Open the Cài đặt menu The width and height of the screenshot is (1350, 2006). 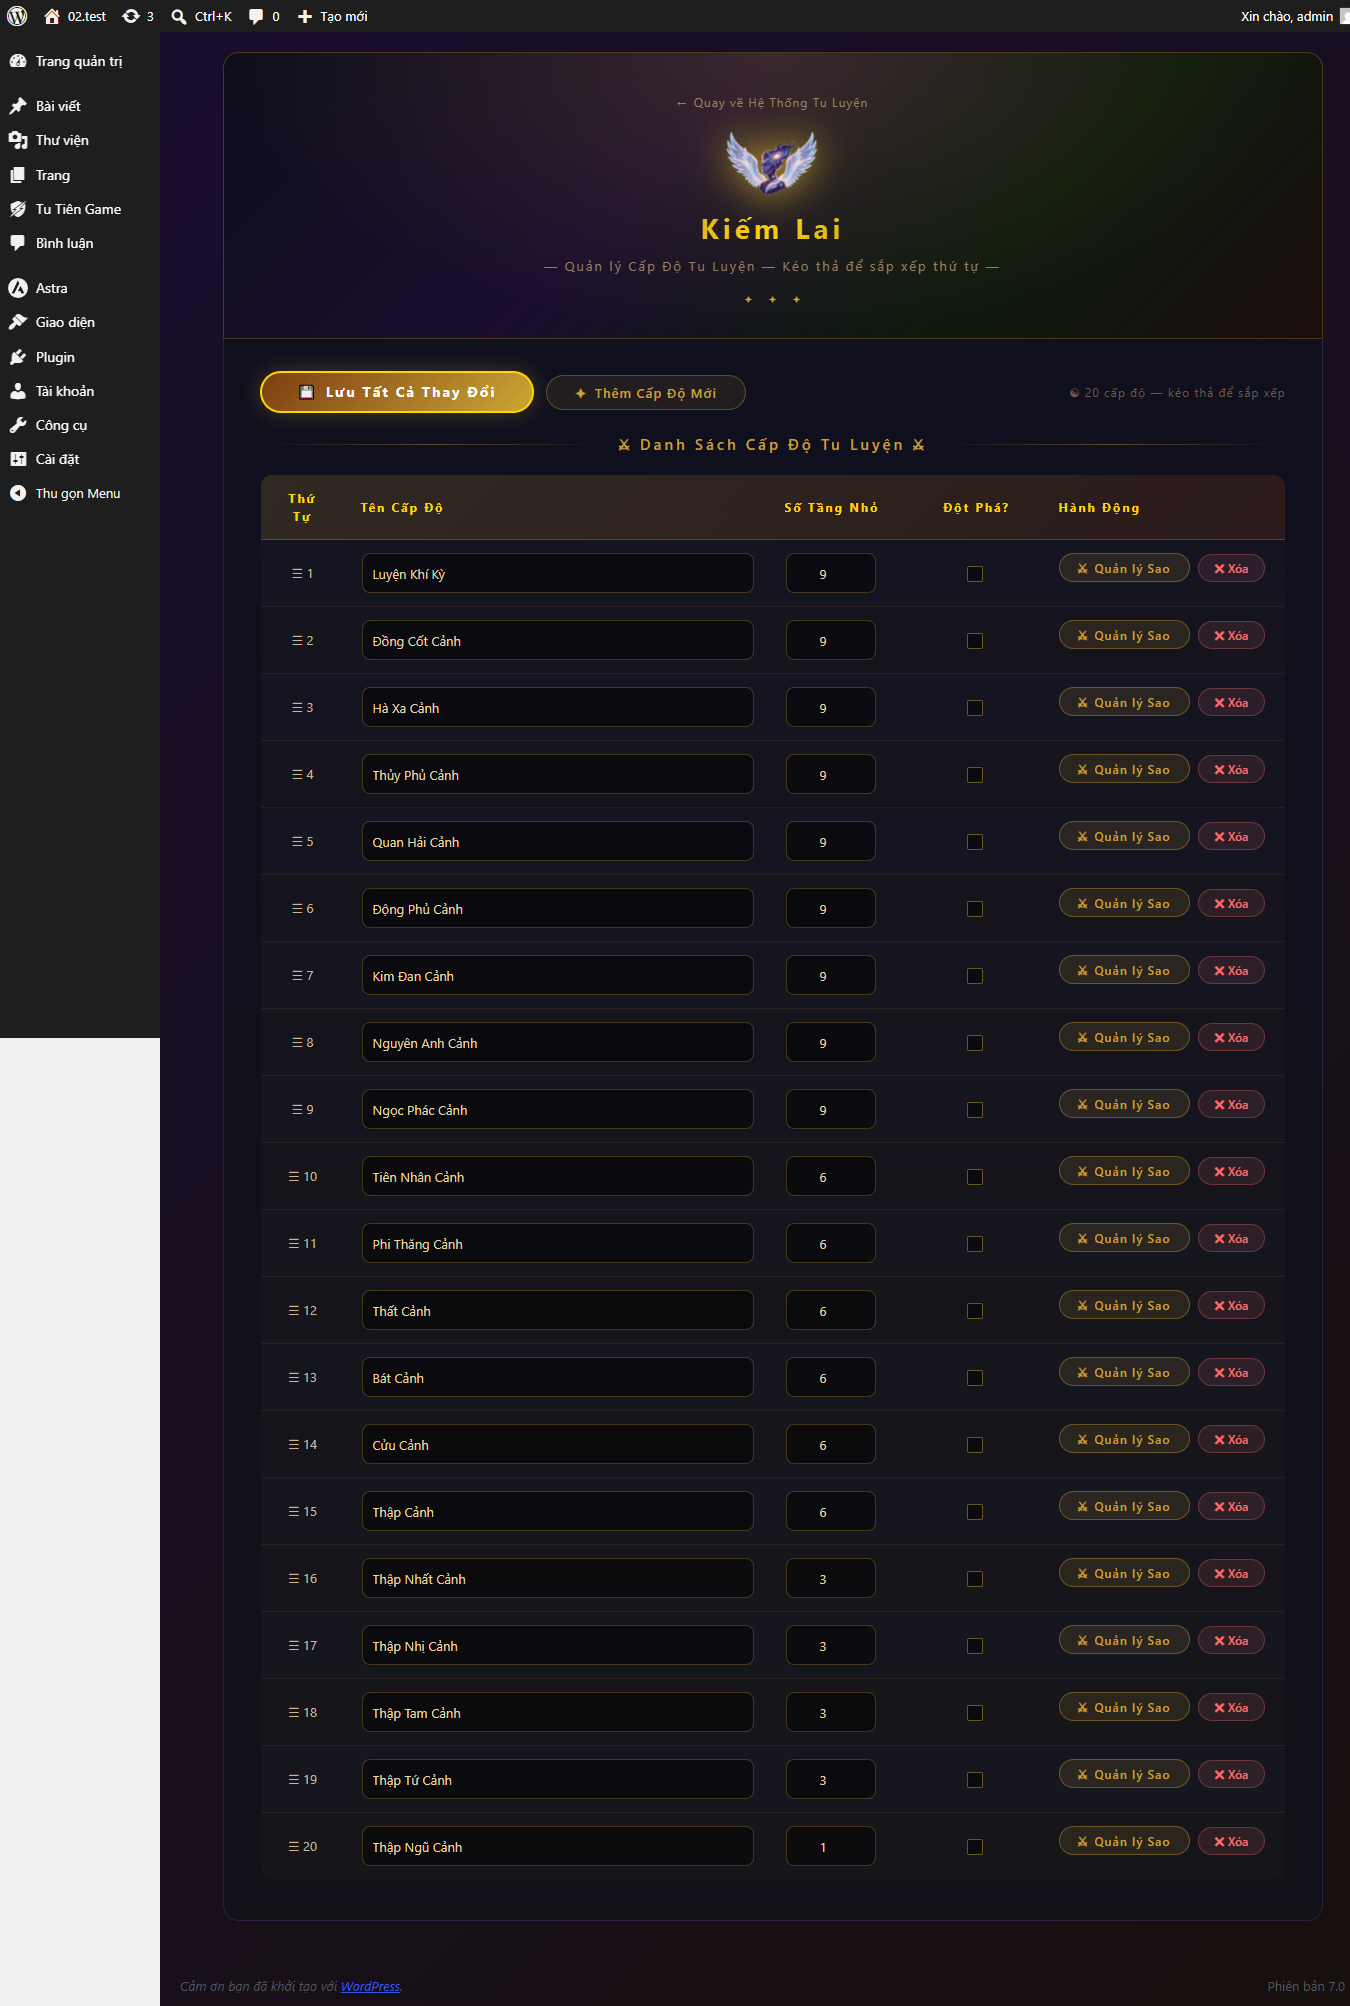[57, 459]
